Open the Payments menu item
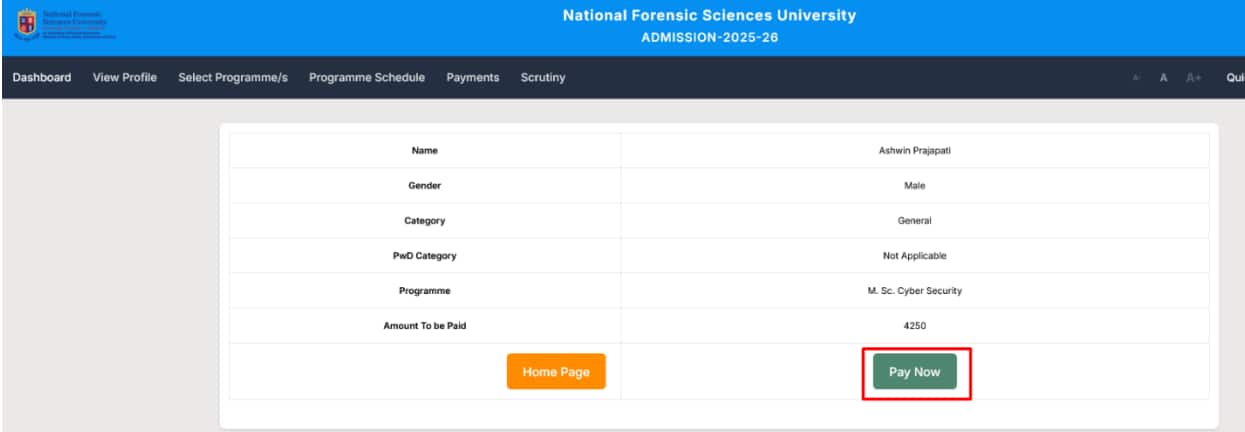 point(473,78)
